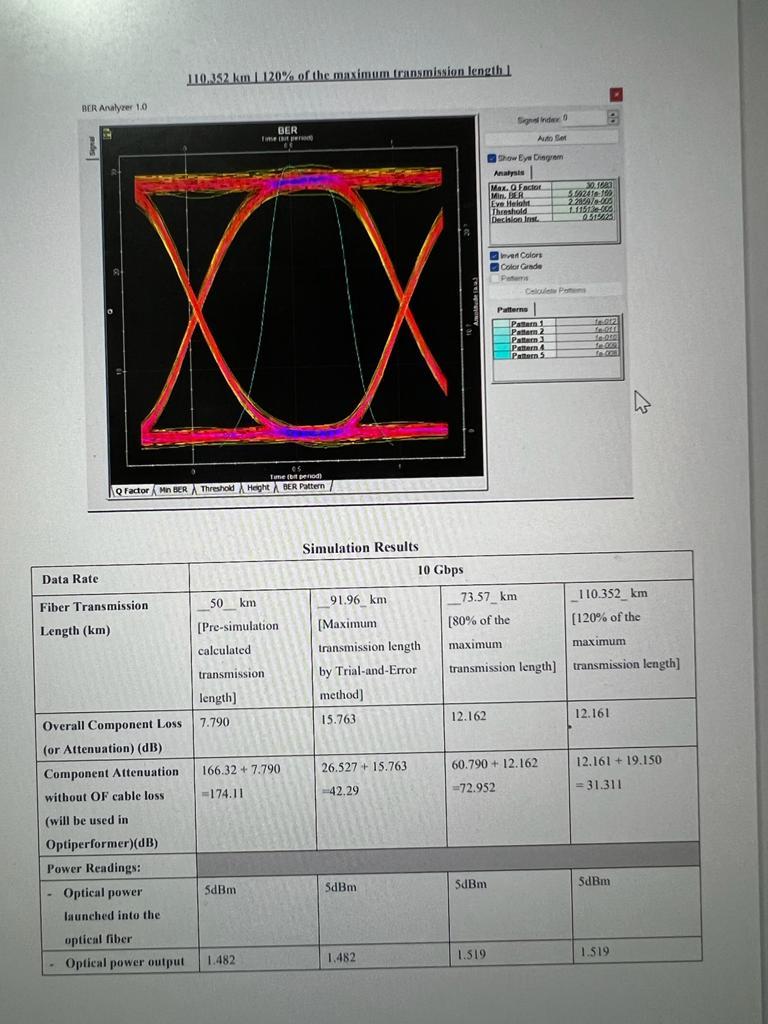Image resolution: width=768 pixels, height=1024 pixels.
Task: Select the Pattern 4 row label
Action: point(528,347)
